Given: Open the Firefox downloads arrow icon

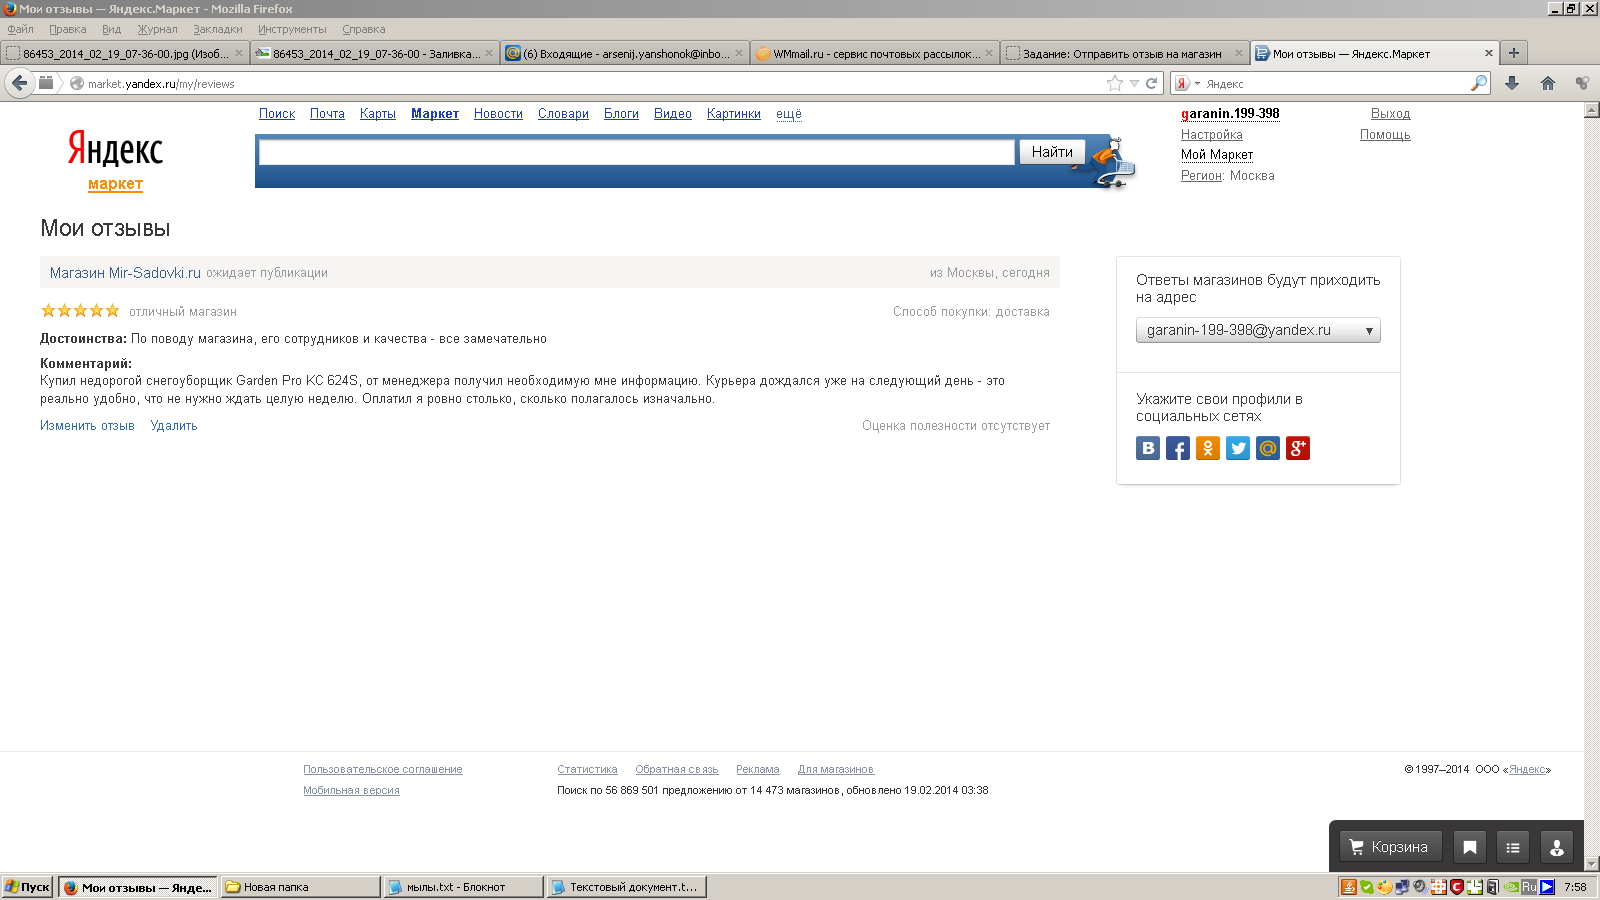Looking at the screenshot, I should (1512, 83).
